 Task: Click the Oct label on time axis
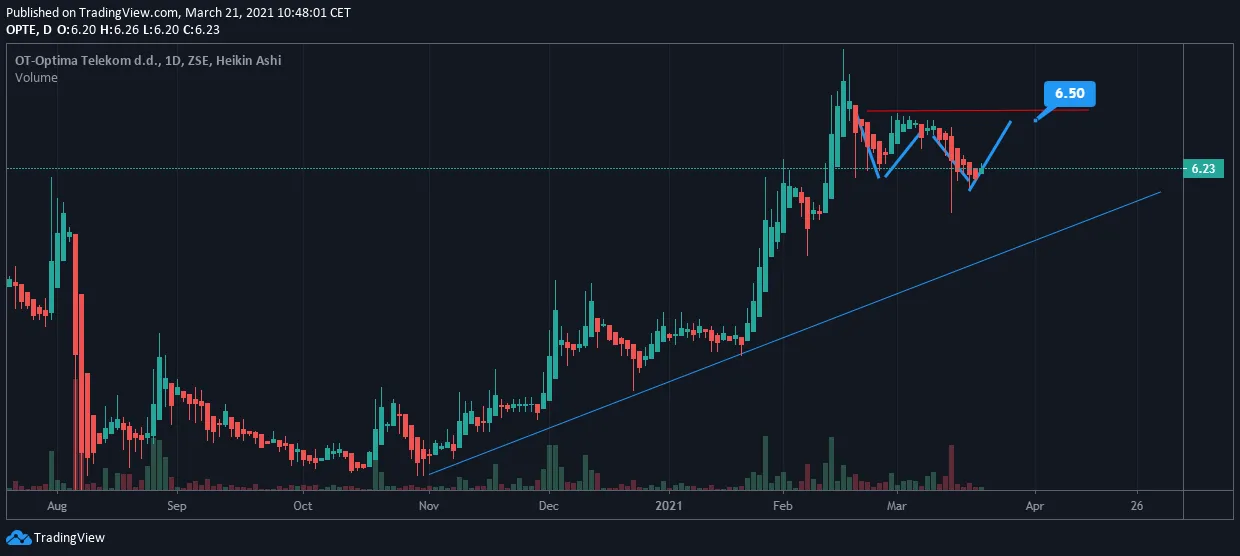coord(303,506)
